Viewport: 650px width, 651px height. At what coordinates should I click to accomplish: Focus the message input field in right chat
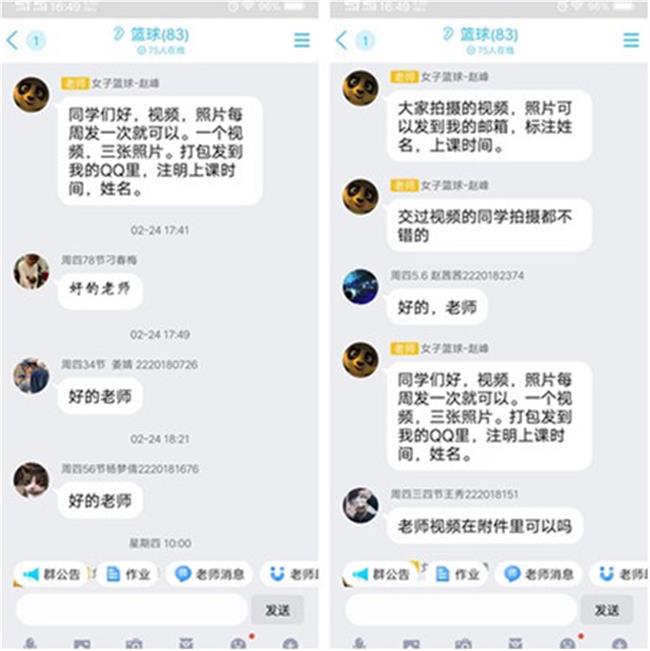click(461, 610)
